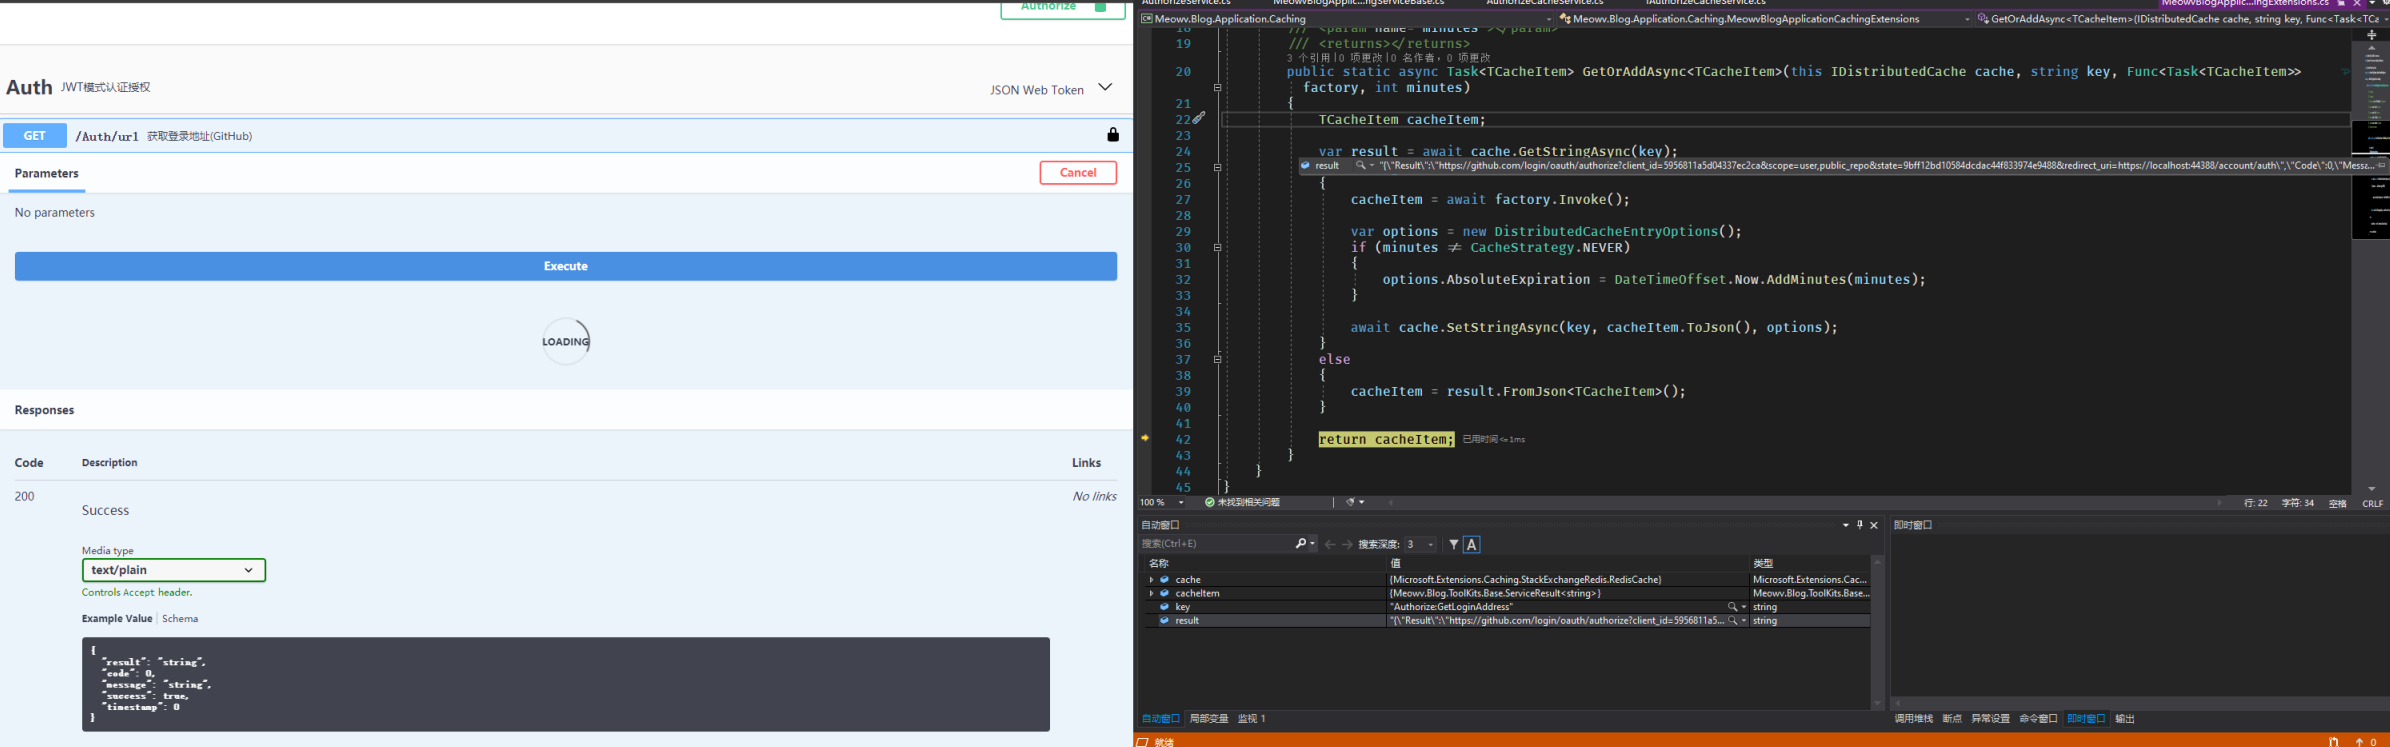Viewport: 2390px width, 747px height.
Task: Switch to the 局部变量 tab
Action: click(1208, 719)
